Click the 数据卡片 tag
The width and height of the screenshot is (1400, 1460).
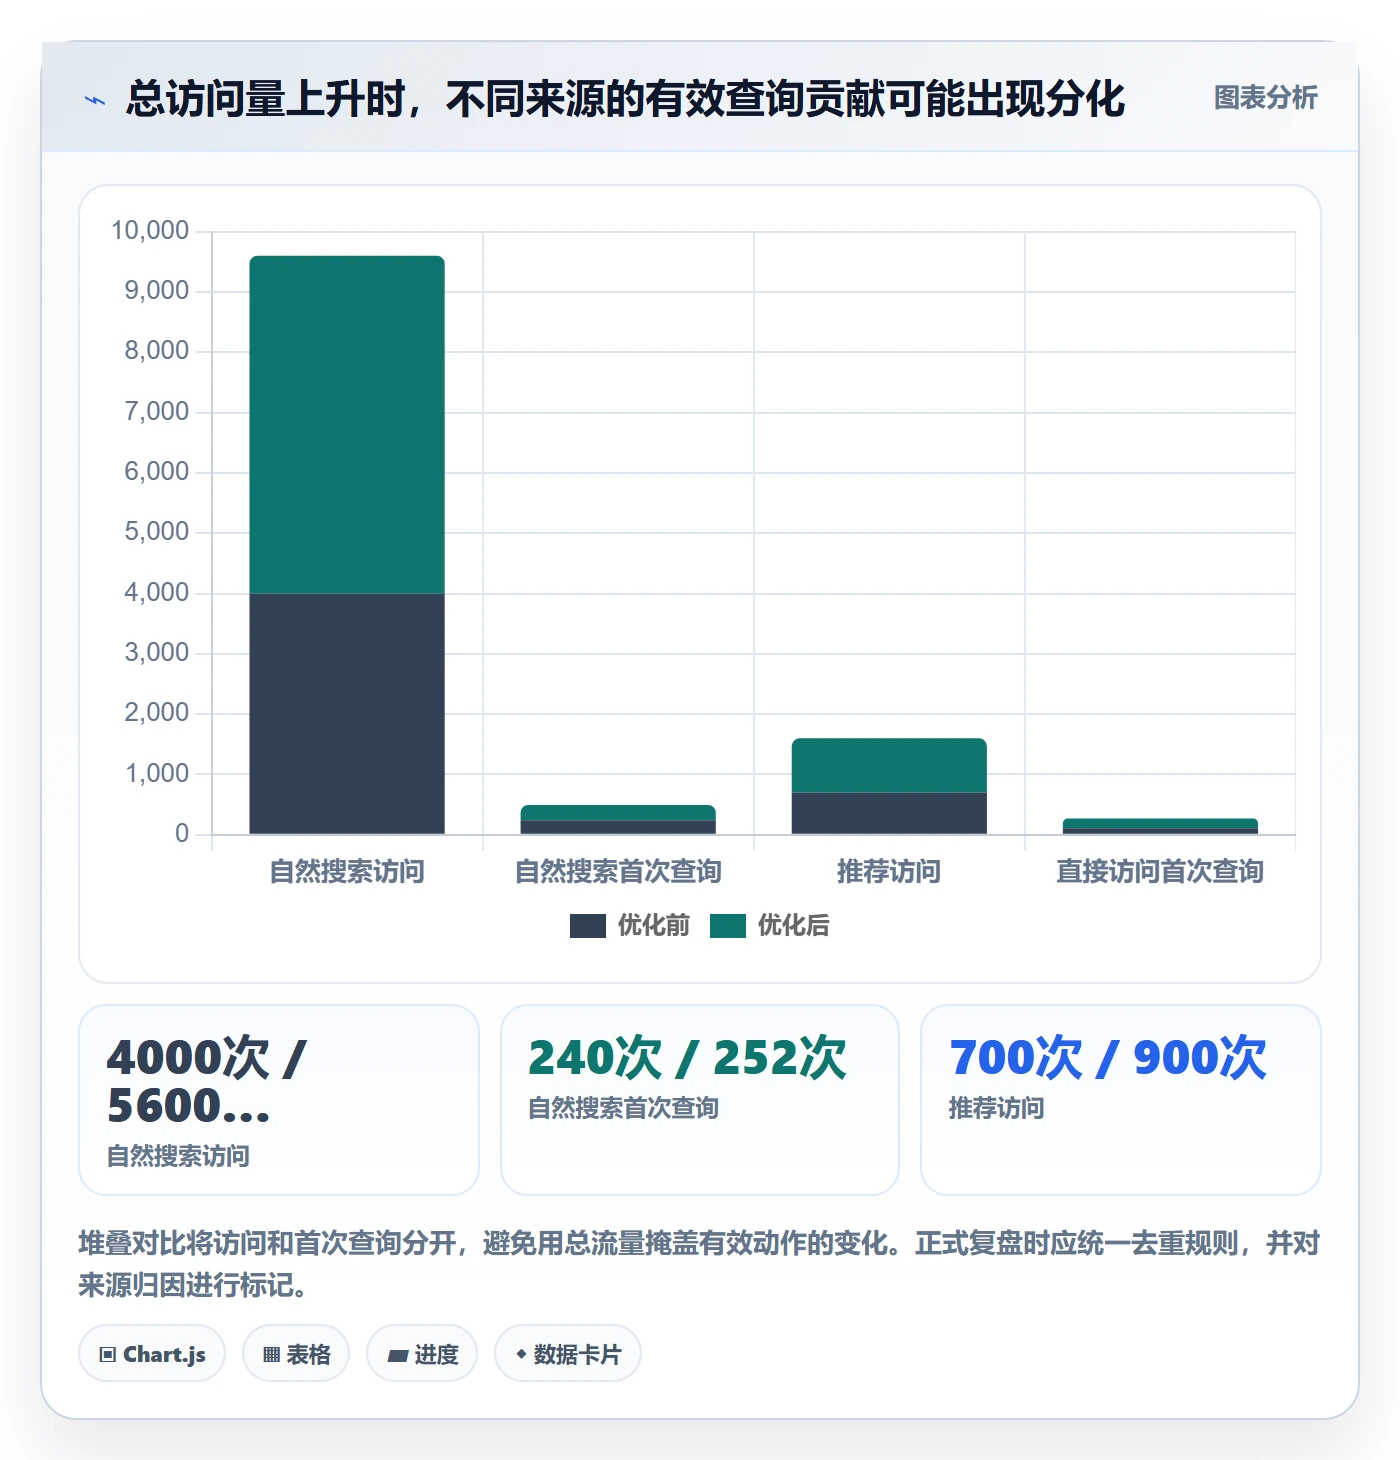click(x=568, y=1354)
